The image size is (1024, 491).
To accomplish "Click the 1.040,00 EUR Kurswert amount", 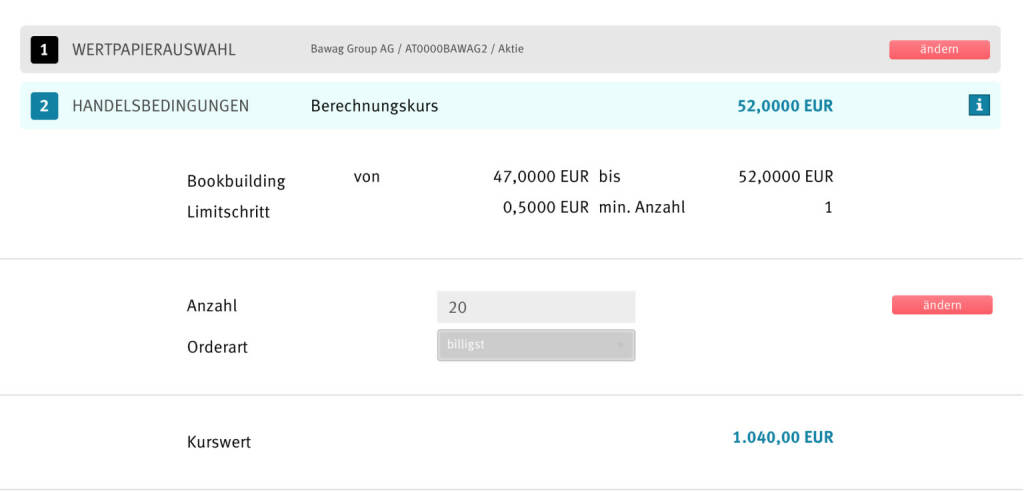I will (x=782, y=437).
